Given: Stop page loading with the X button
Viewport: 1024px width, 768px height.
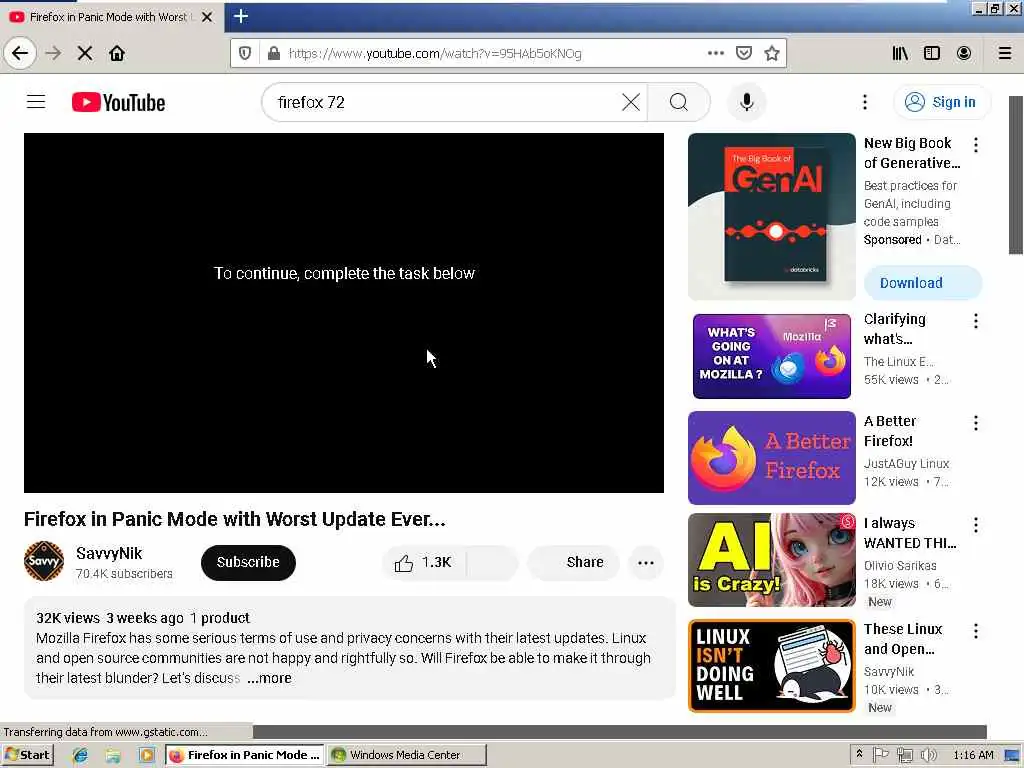Looking at the screenshot, I should (x=85, y=53).
